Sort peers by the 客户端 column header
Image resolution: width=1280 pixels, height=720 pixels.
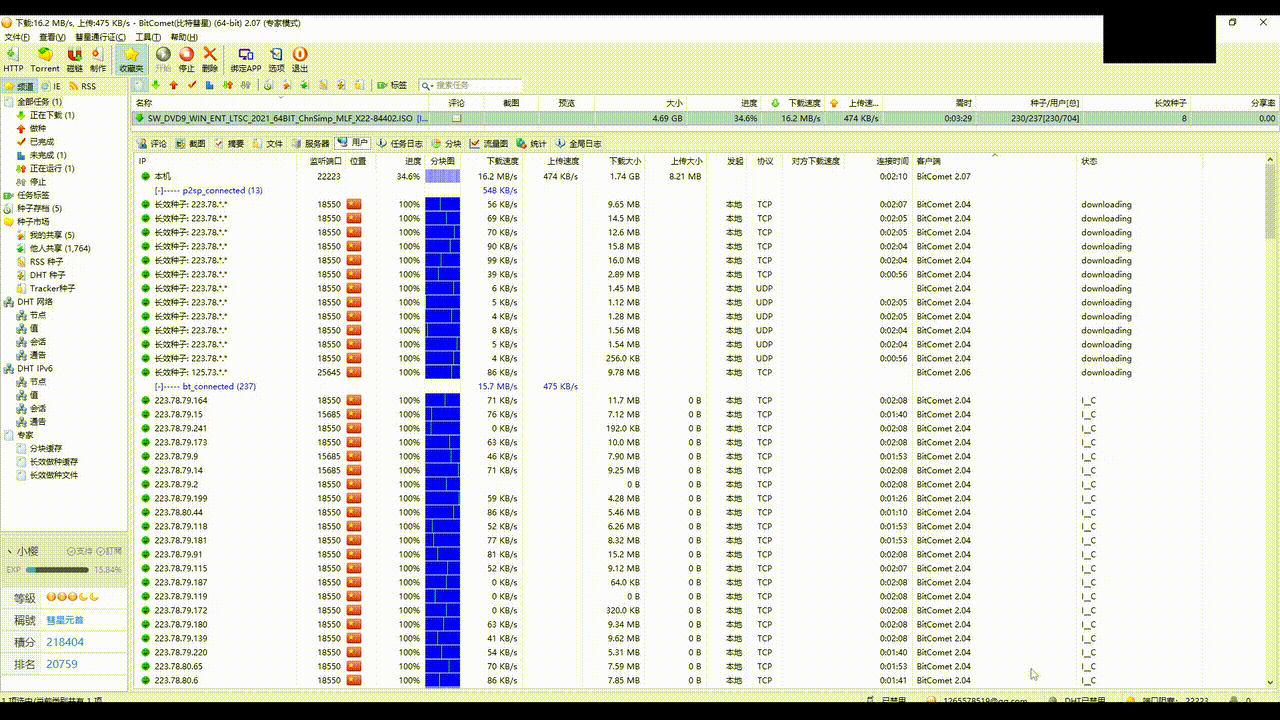pos(994,161)
